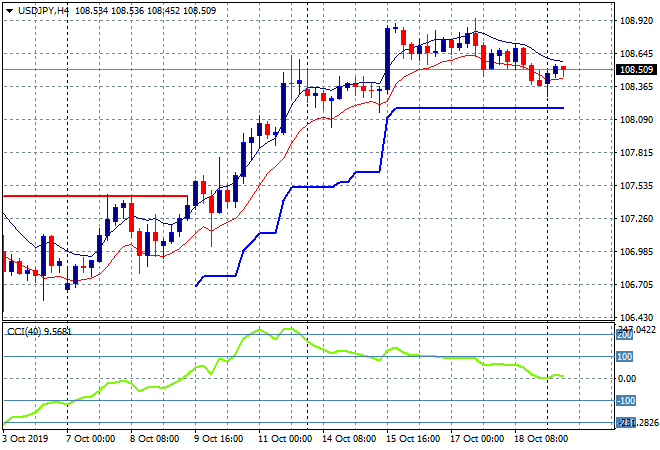Select the CCI -100 level label
660x450 pixels.
pyautogui.click(x=626, y=401)
